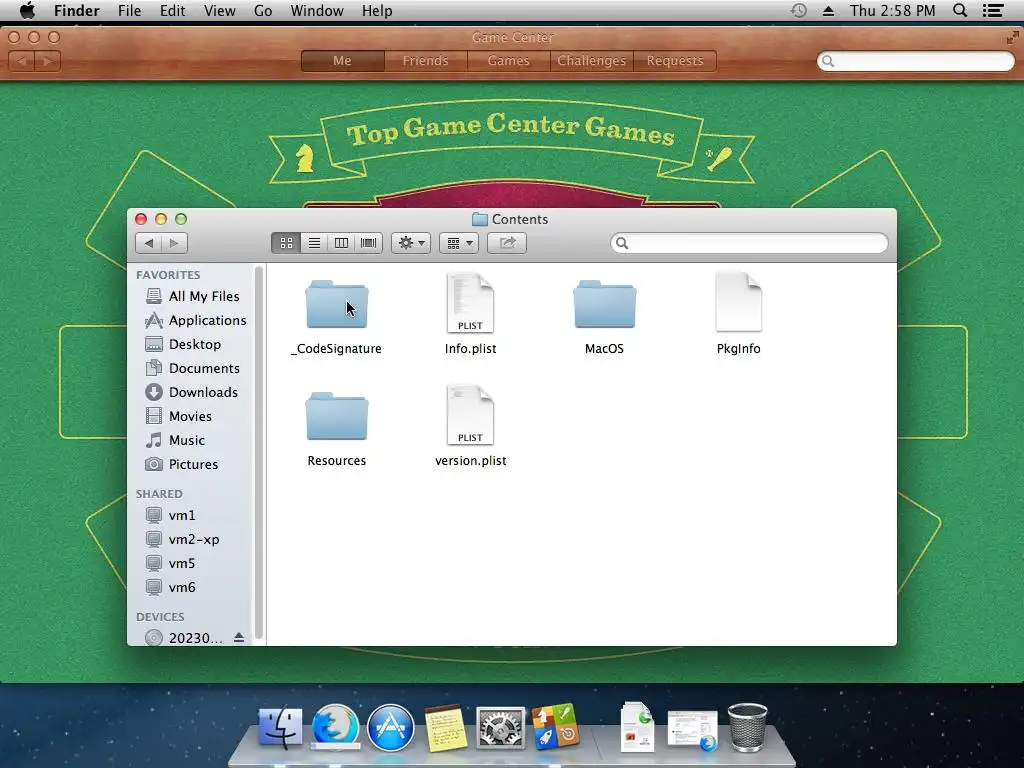
Task: Click Game Center forward arrow button
Action: tap(48, 61)
